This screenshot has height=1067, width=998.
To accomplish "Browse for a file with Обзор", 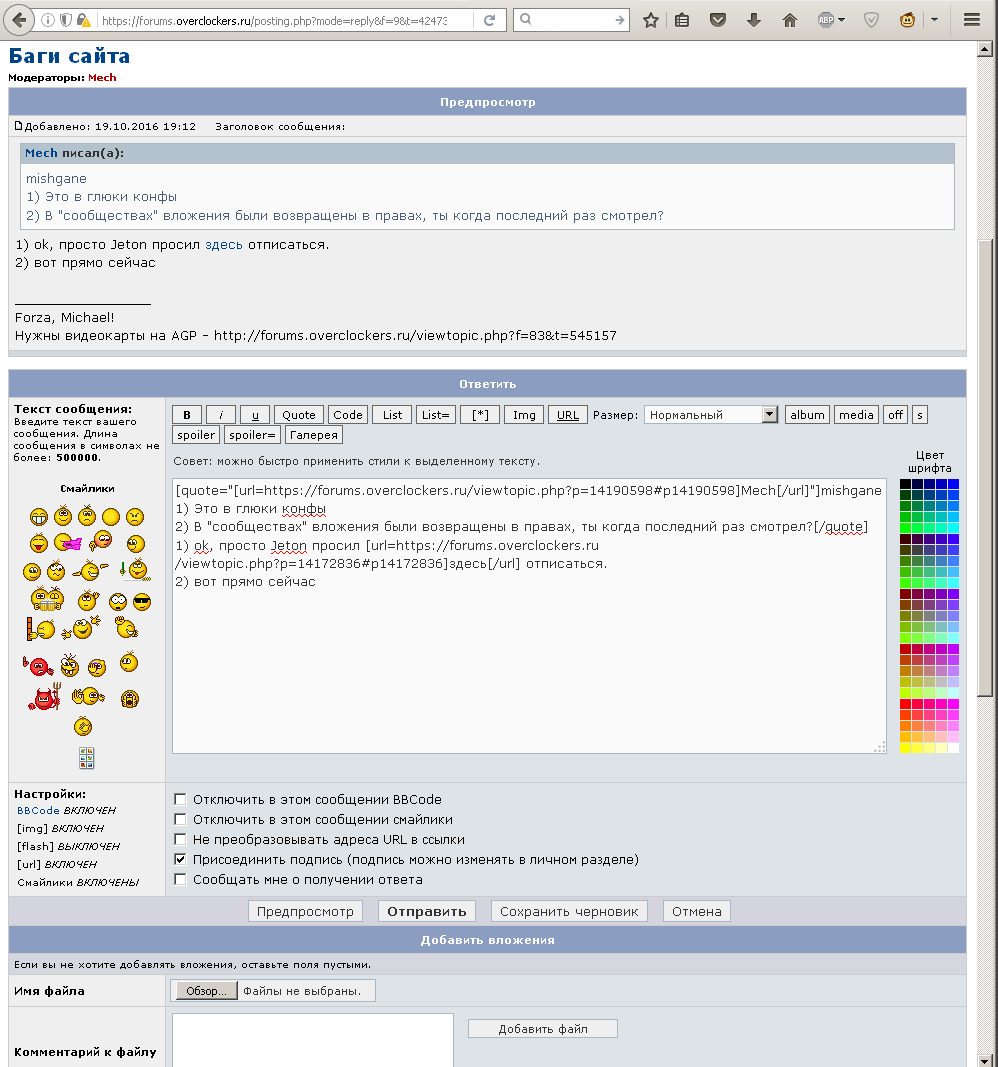I will point(206,991).
